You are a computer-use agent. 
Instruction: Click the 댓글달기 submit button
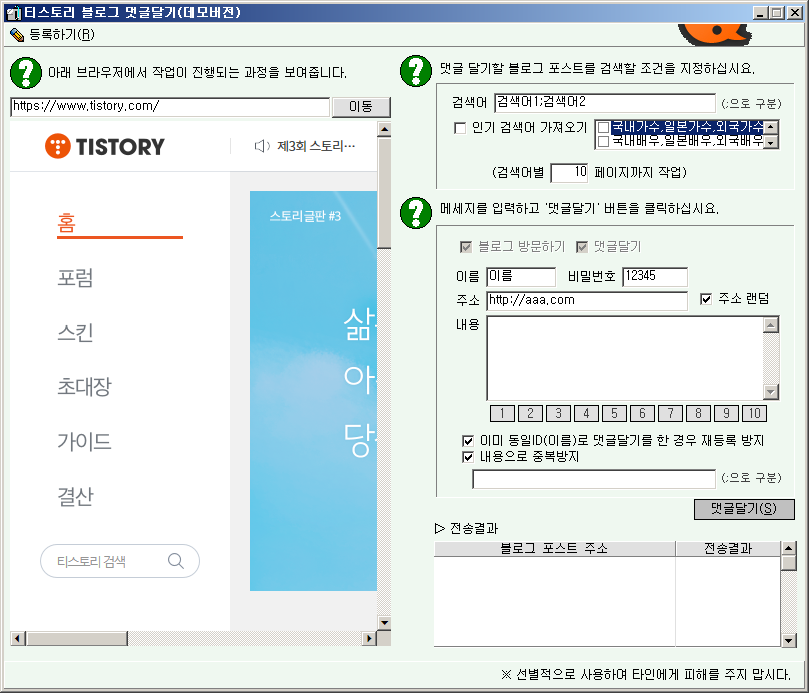[x=743, y=509]
